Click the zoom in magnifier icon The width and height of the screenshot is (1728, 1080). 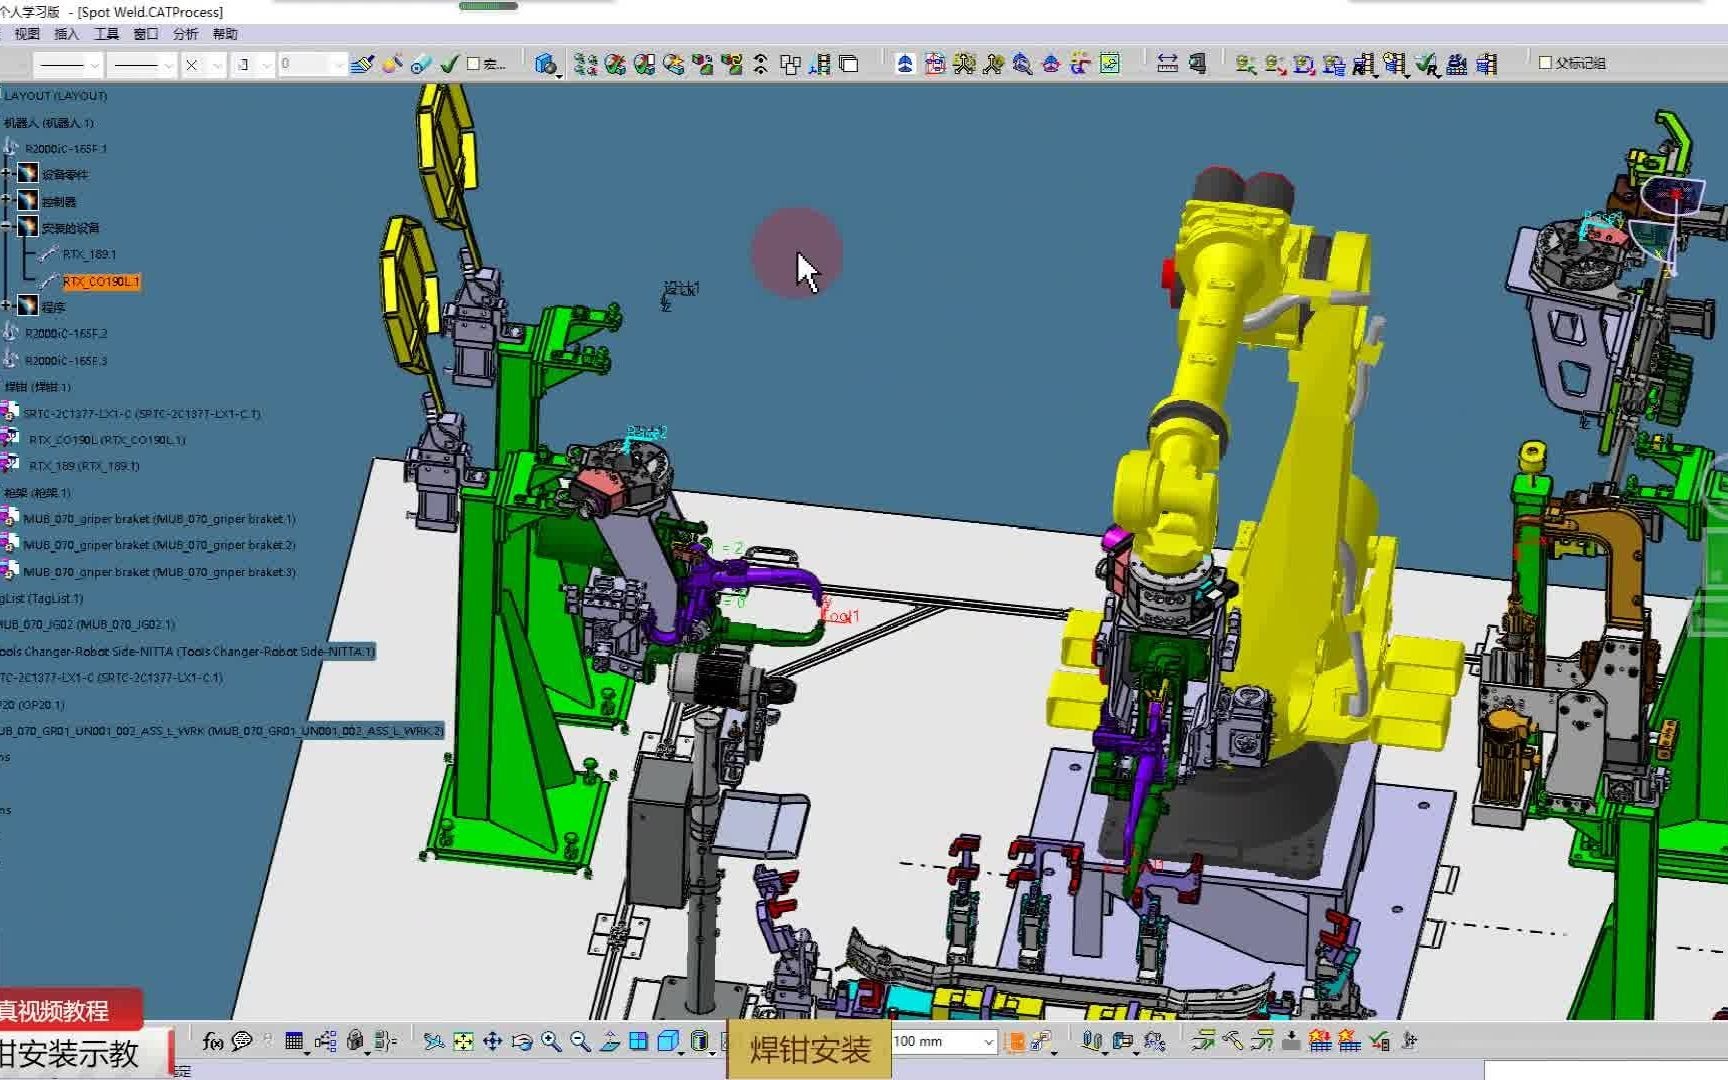pos(551,1042)
